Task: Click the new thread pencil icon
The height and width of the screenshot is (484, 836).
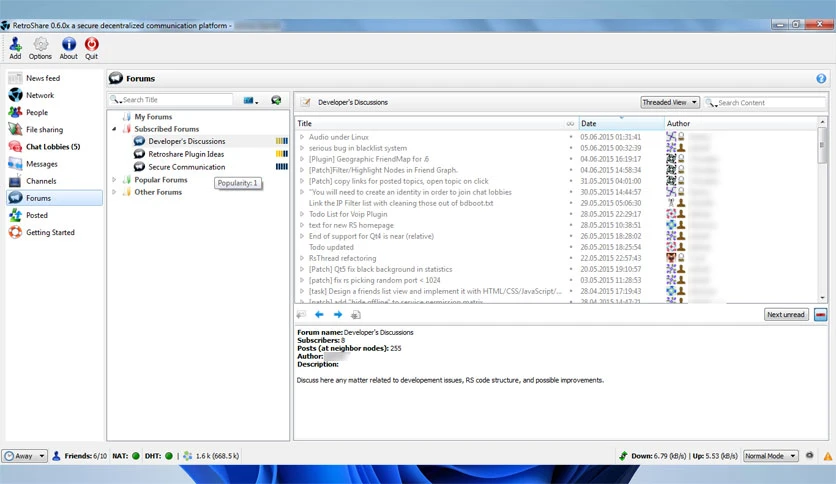Action: tap(305, 102)
